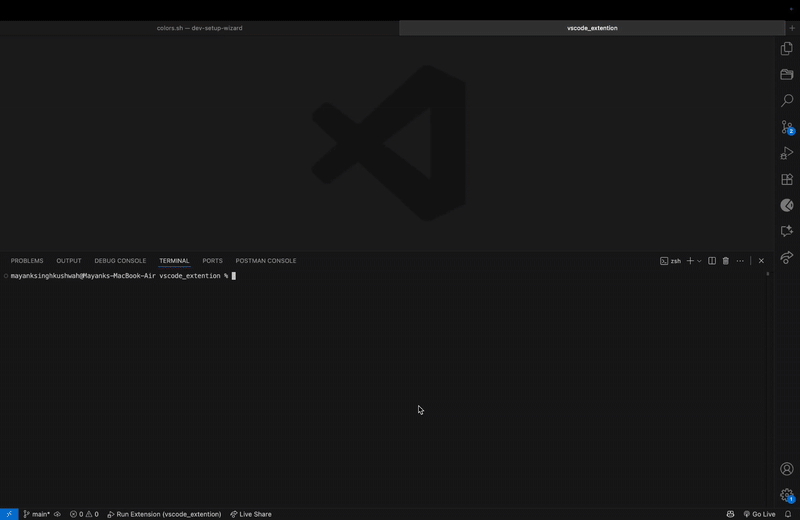The width and height of the screenshot is (800, 520).
Task: Open remote window indicator in status bar
Action: (x=9, y=514)
